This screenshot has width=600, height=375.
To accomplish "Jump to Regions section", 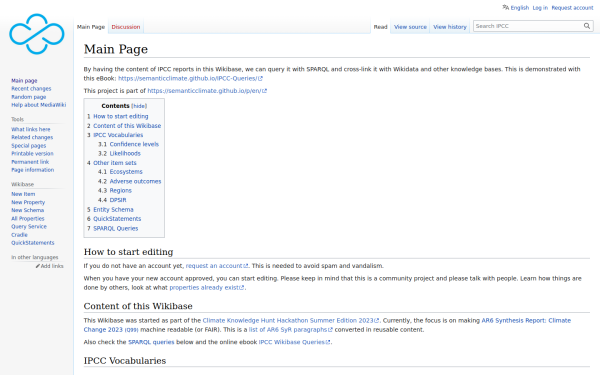I will [x=121, y=191].
